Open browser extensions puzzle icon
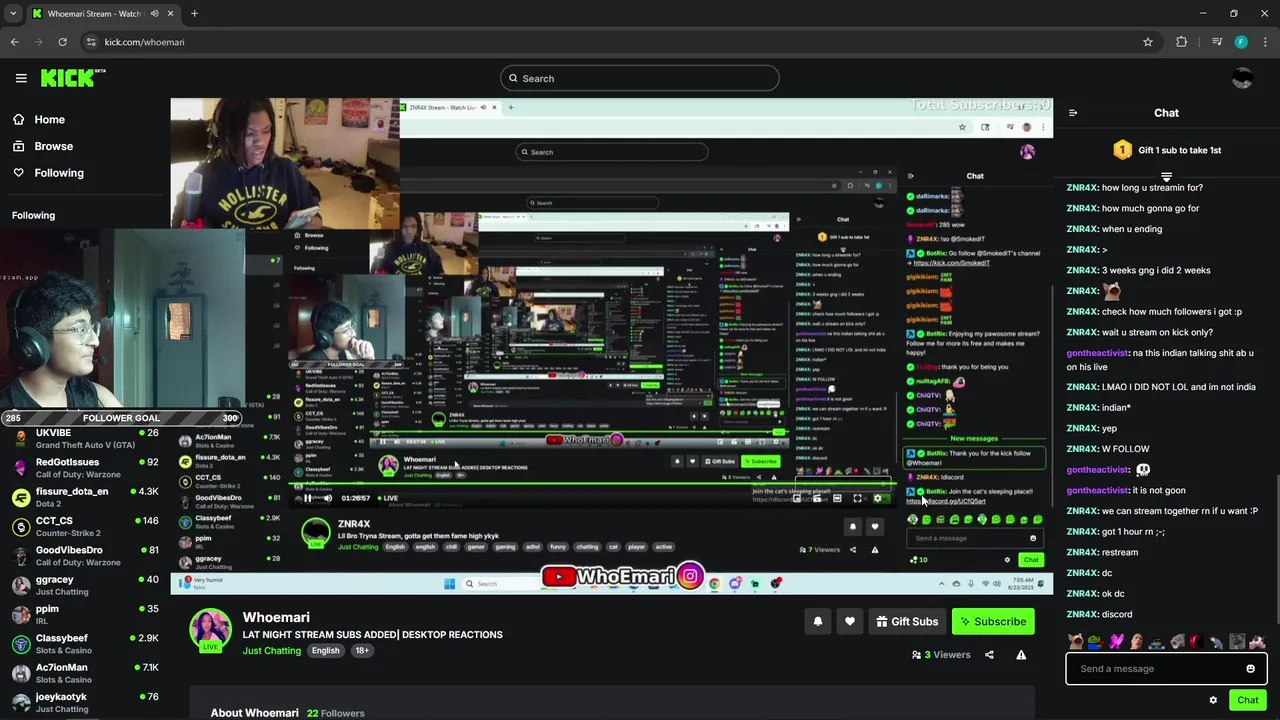1280x720 pixels. click(1182, 42)
